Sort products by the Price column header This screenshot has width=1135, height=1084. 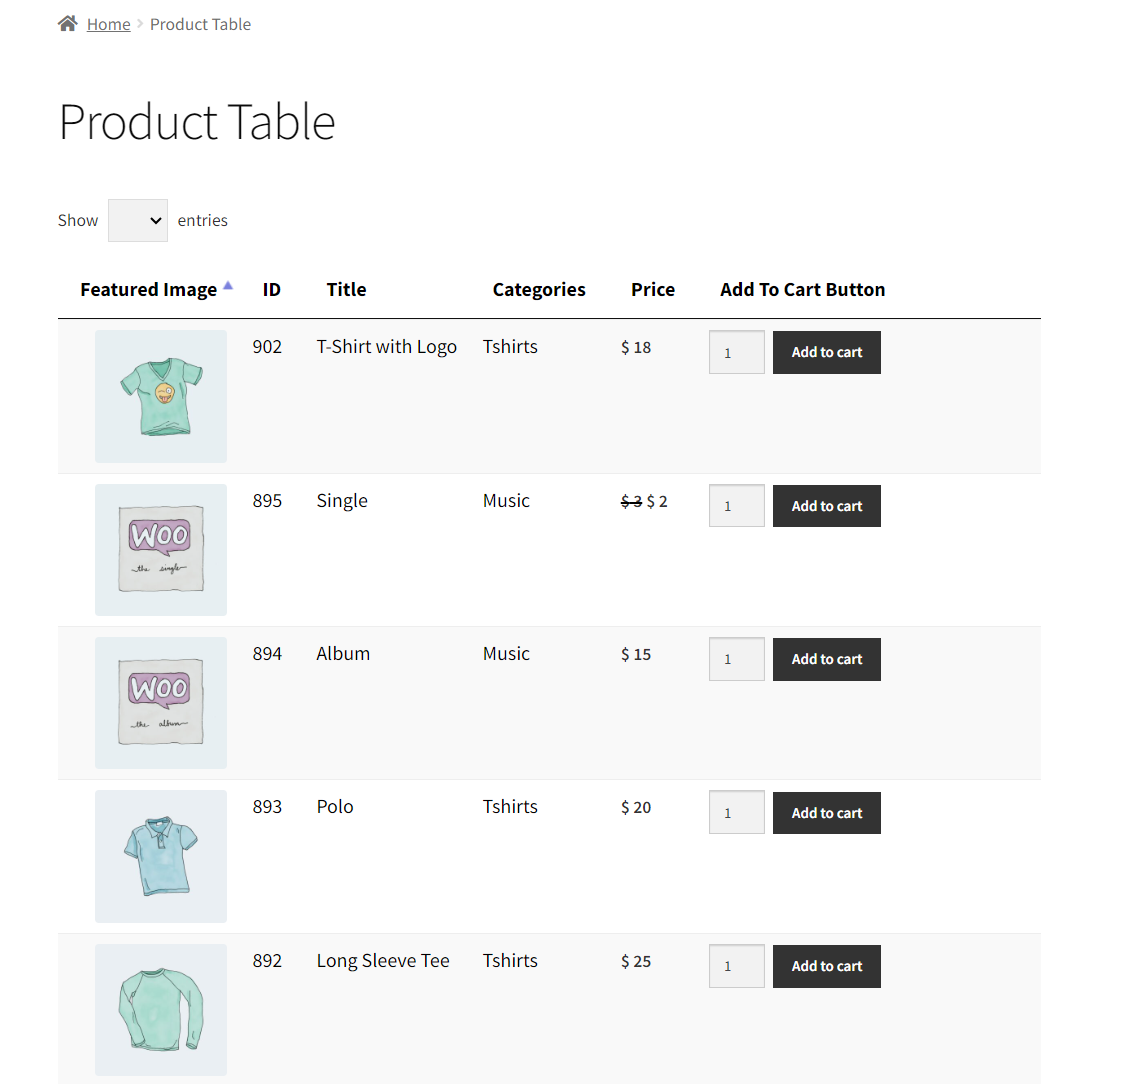[x=652, y=289]
